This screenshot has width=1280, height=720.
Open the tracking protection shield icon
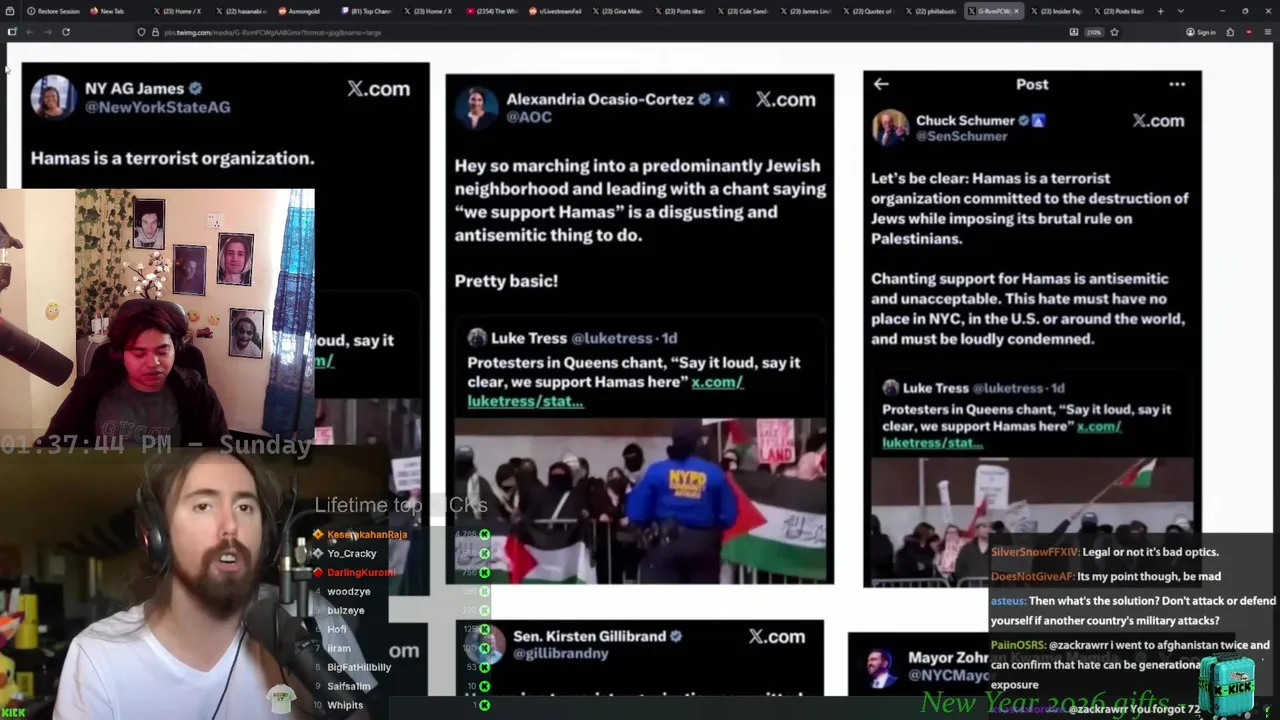coord(141,32)
